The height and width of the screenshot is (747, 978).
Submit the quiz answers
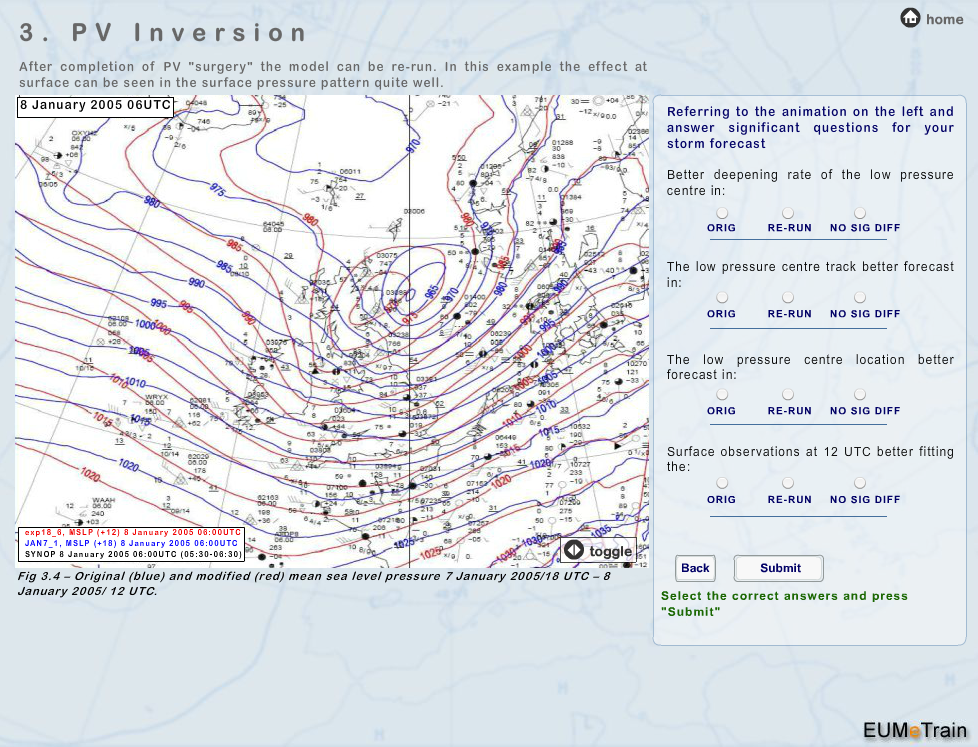click(779, 568)
